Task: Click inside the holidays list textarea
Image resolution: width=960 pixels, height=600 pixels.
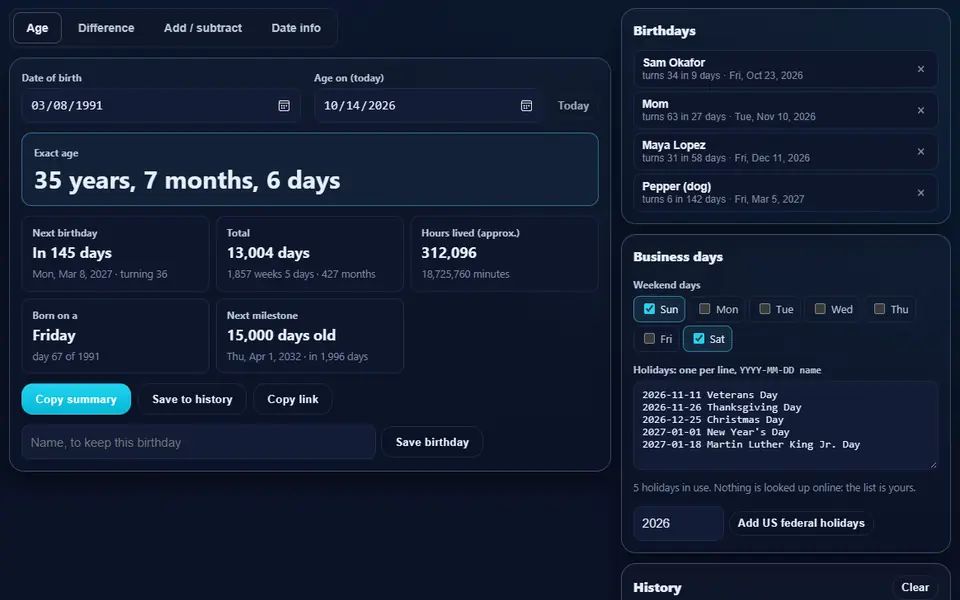Action: (786, 426)
